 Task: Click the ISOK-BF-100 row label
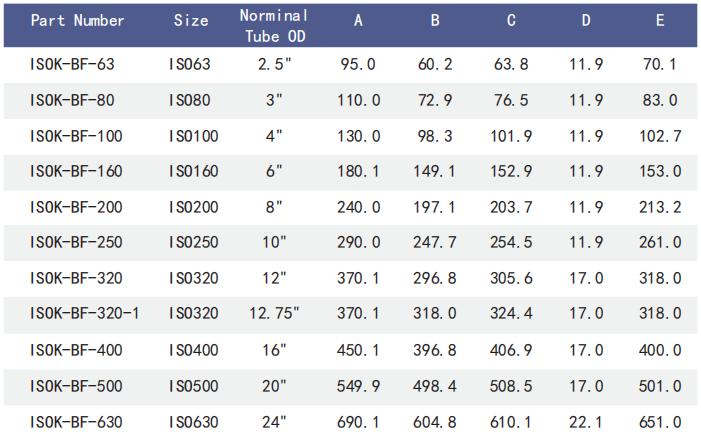point(76,136)
